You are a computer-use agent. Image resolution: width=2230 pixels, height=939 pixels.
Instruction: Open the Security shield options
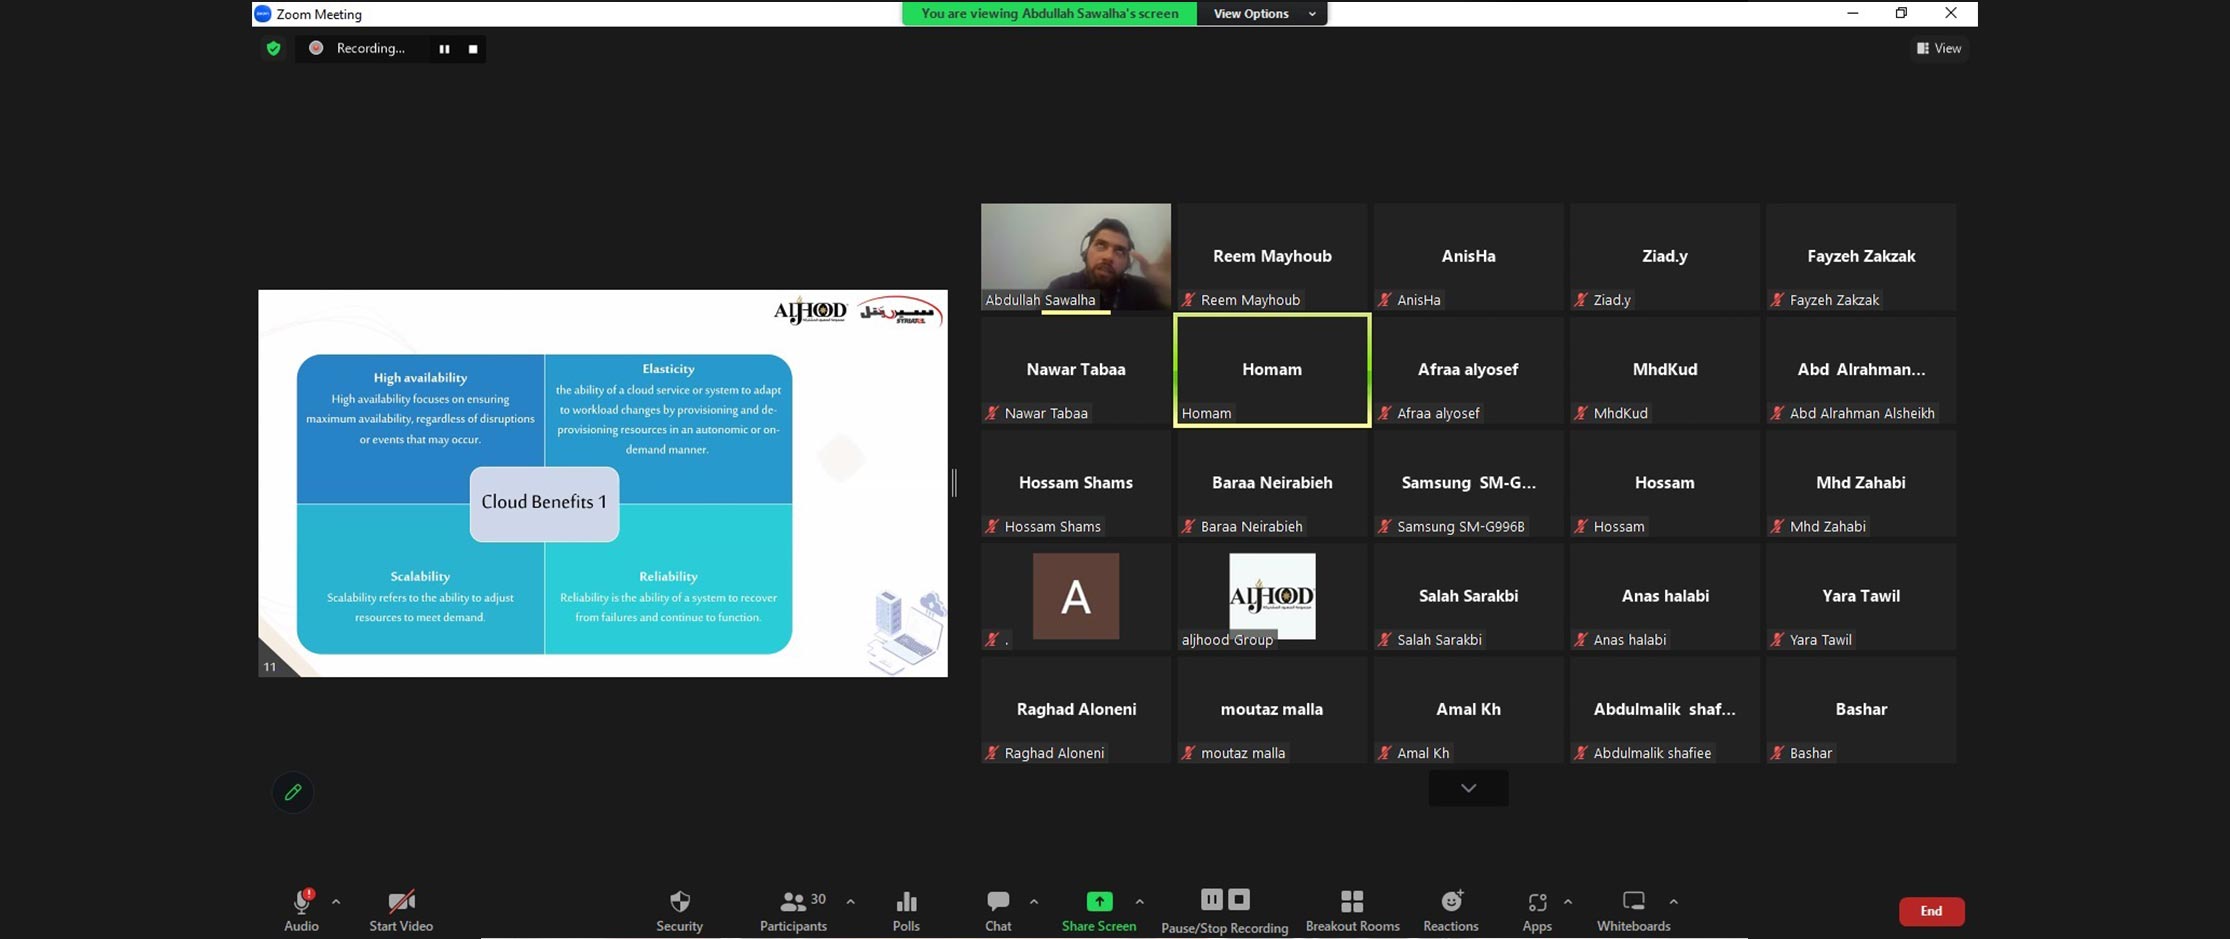(679, 911)
